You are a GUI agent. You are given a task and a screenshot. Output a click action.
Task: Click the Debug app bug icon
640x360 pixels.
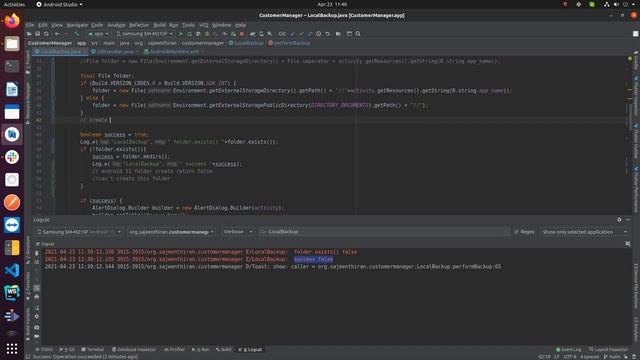[207, 34]
